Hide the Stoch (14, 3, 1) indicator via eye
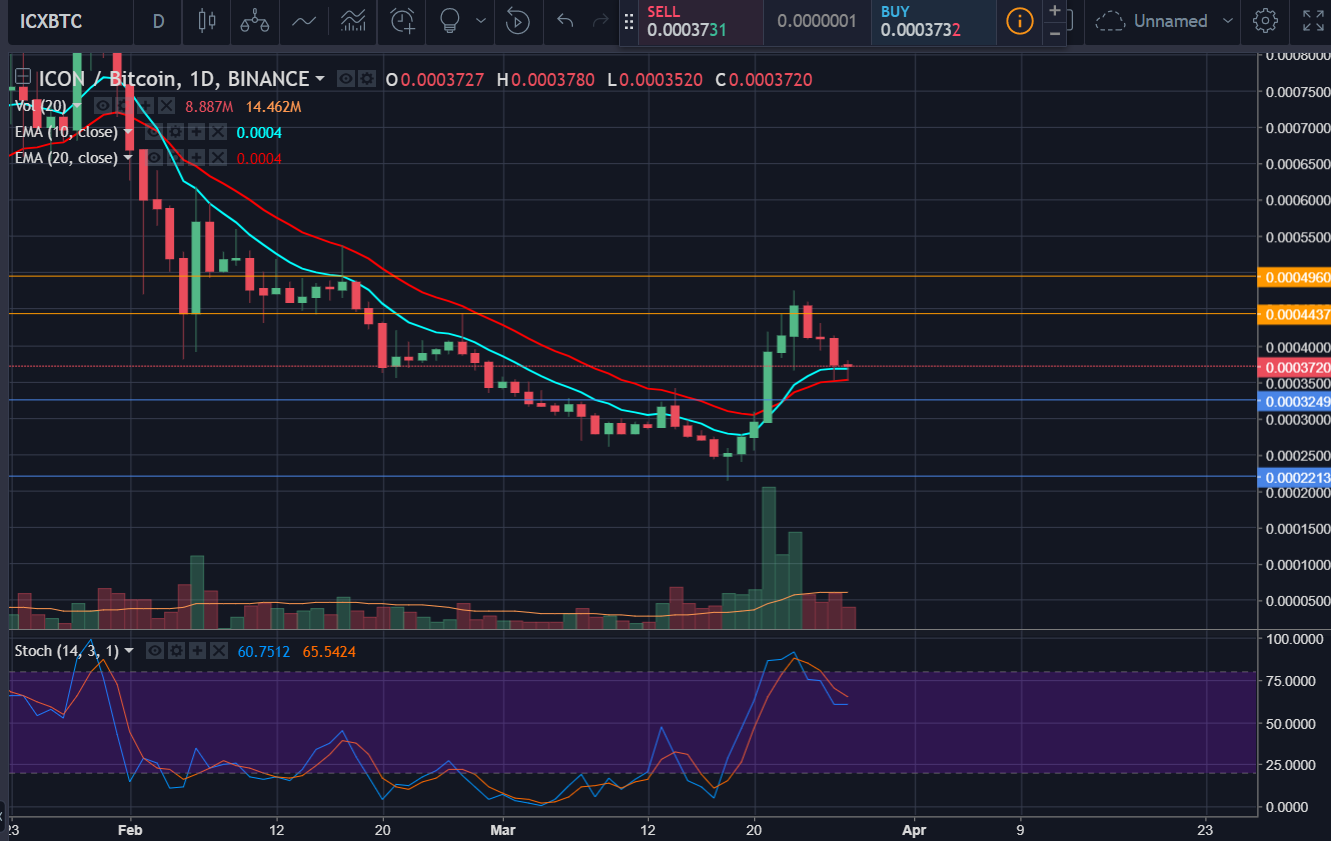 point(155,651)
